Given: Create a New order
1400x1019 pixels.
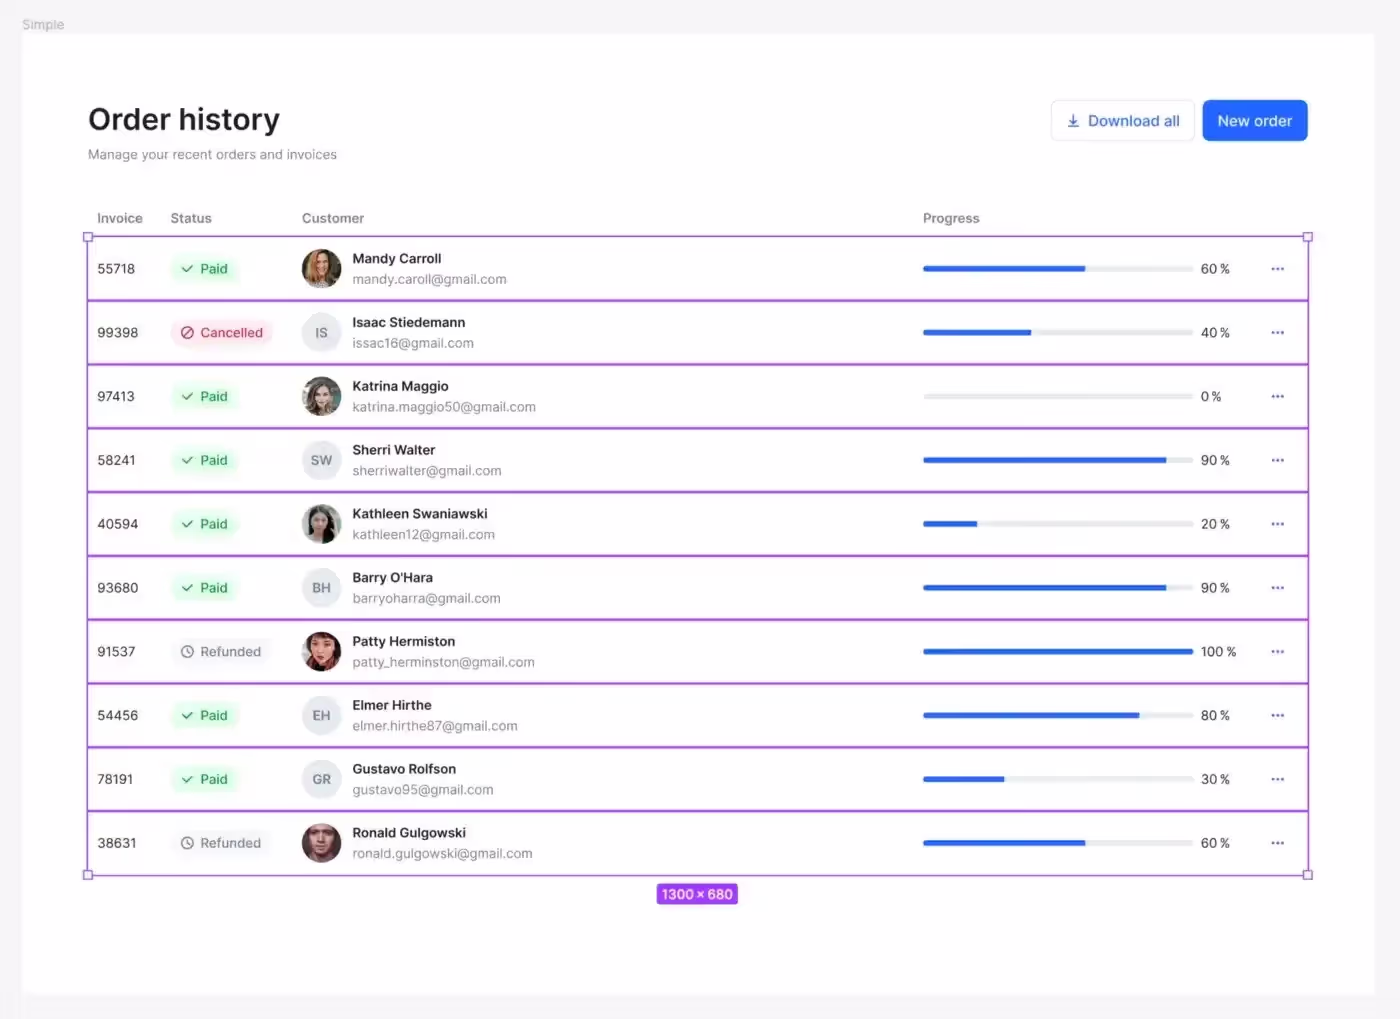Looking at the screenshot, I should point(1254,121).
